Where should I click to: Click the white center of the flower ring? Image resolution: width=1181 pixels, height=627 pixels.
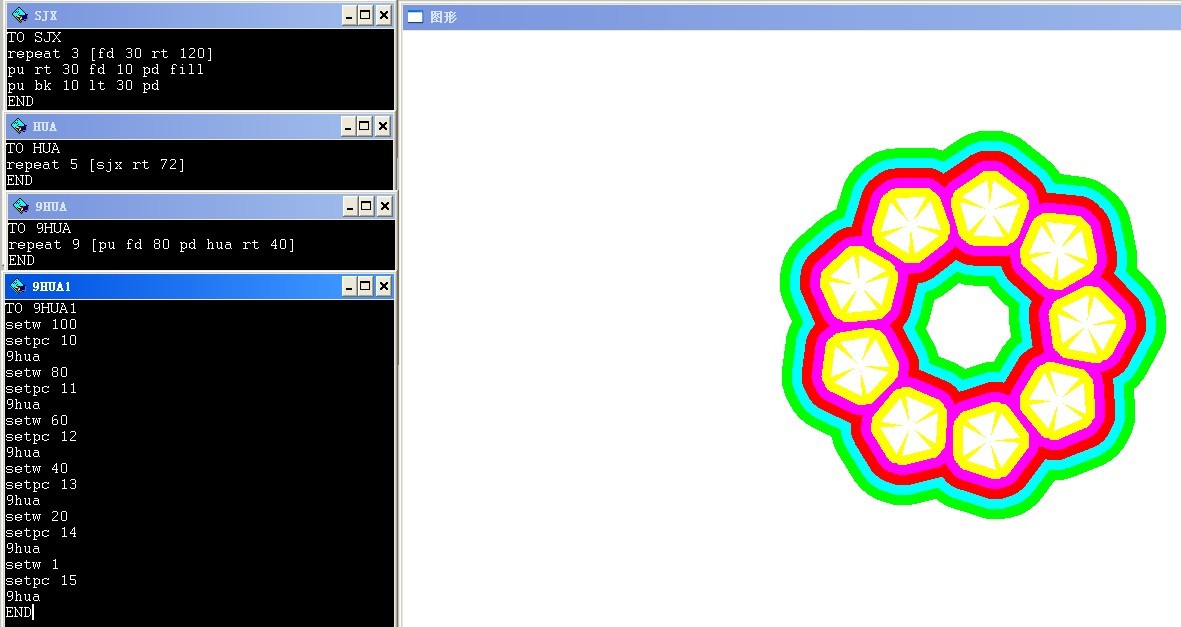tap(966, 324)
